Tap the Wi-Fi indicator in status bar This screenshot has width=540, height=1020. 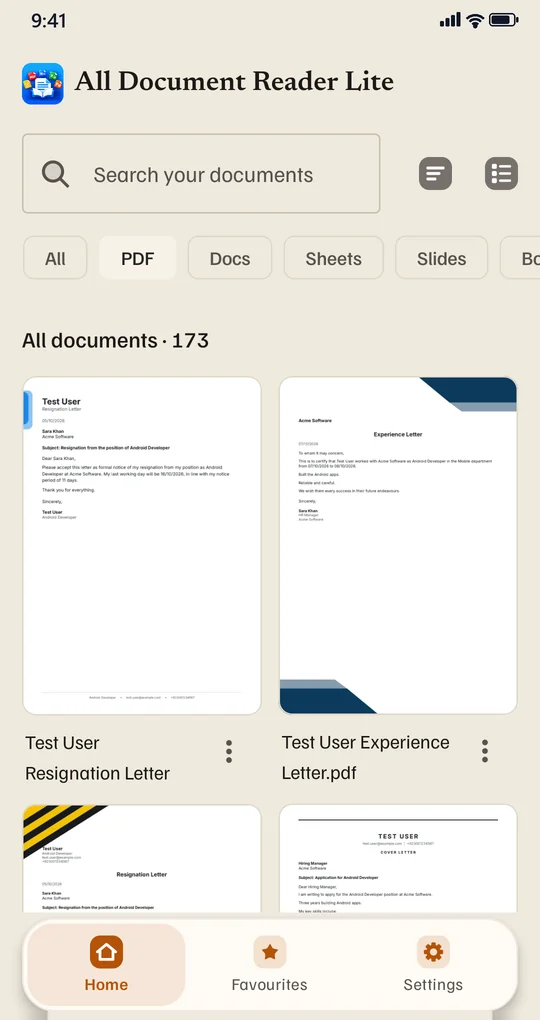tap(475, 21)
